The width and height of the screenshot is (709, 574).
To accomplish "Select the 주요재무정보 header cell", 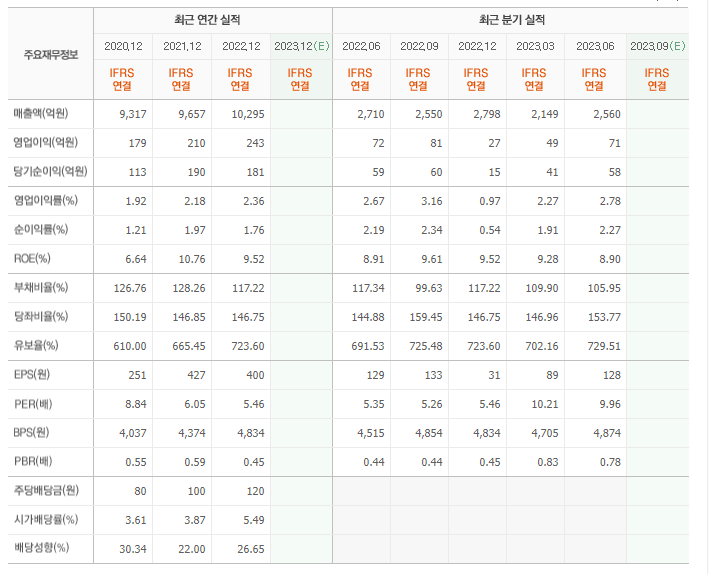I will 51,55.
